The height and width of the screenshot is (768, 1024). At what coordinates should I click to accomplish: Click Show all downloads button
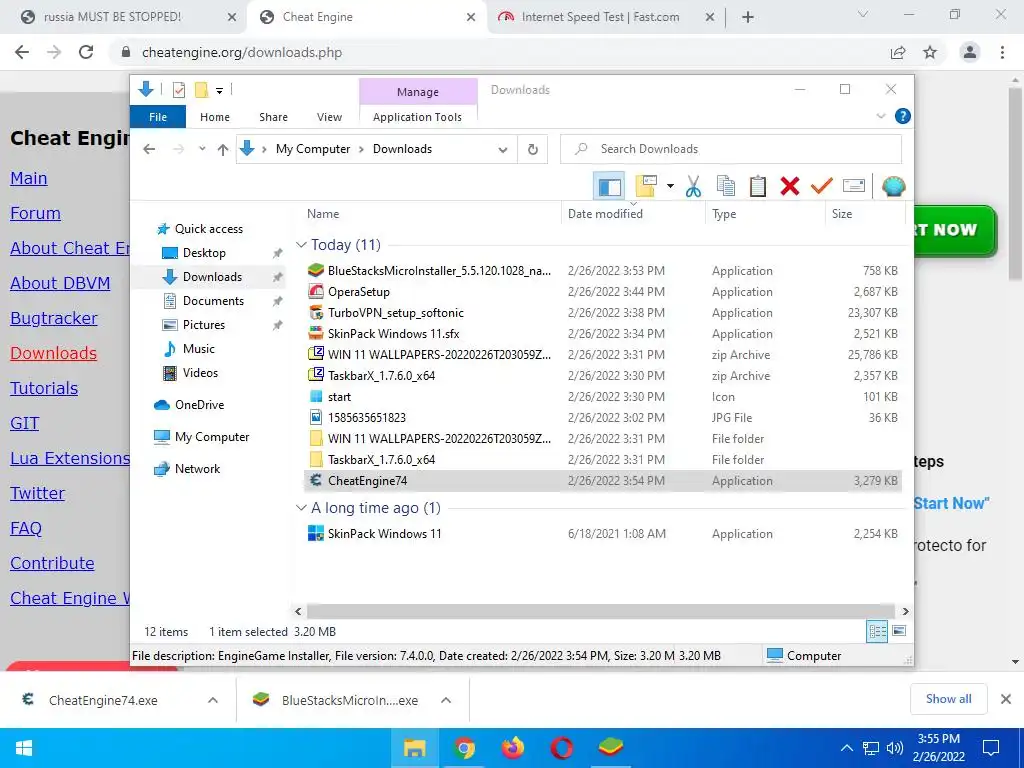click(948, 699)
